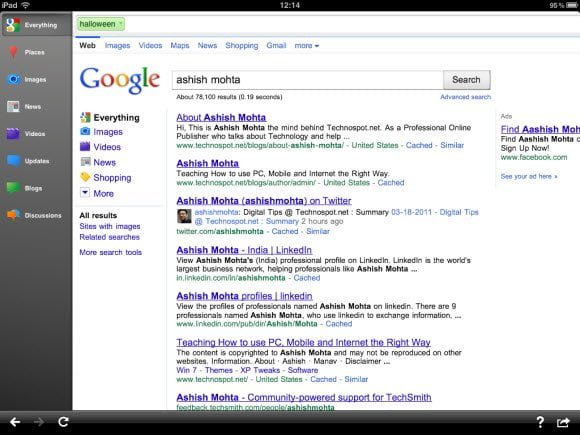Image resolution: width=580 pixels, height=435 pixels.
Task: Open the help question mark icon
Action: (x=540, y=422)
